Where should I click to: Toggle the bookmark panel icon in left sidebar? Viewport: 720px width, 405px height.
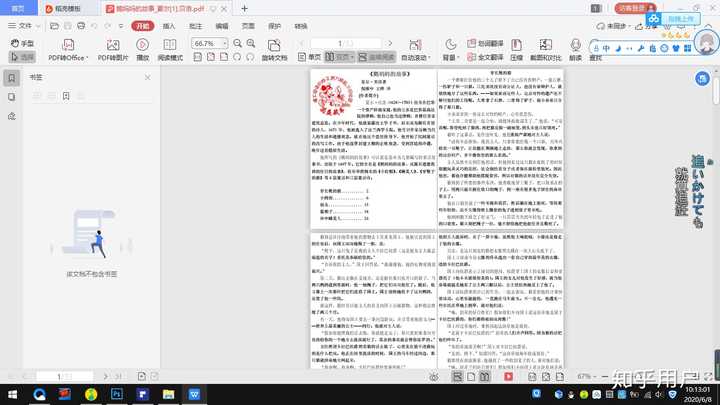point(11,78)
